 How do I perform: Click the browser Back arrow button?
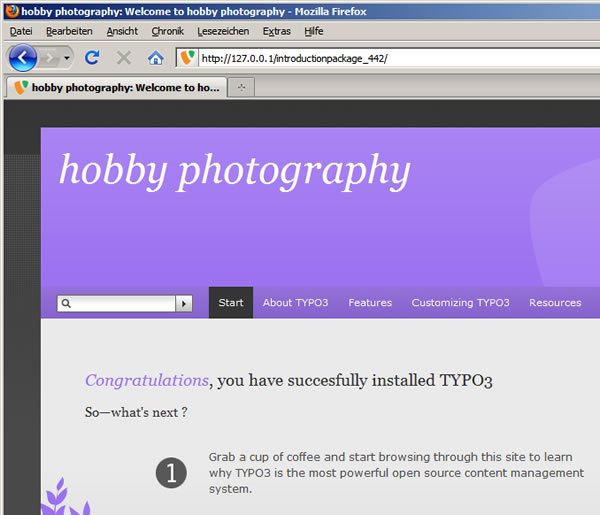22,57
